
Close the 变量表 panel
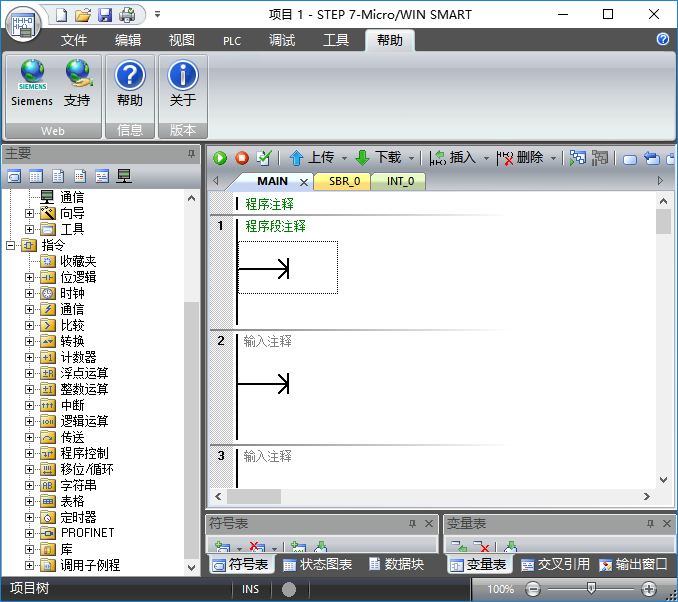(x=667, y=524)
